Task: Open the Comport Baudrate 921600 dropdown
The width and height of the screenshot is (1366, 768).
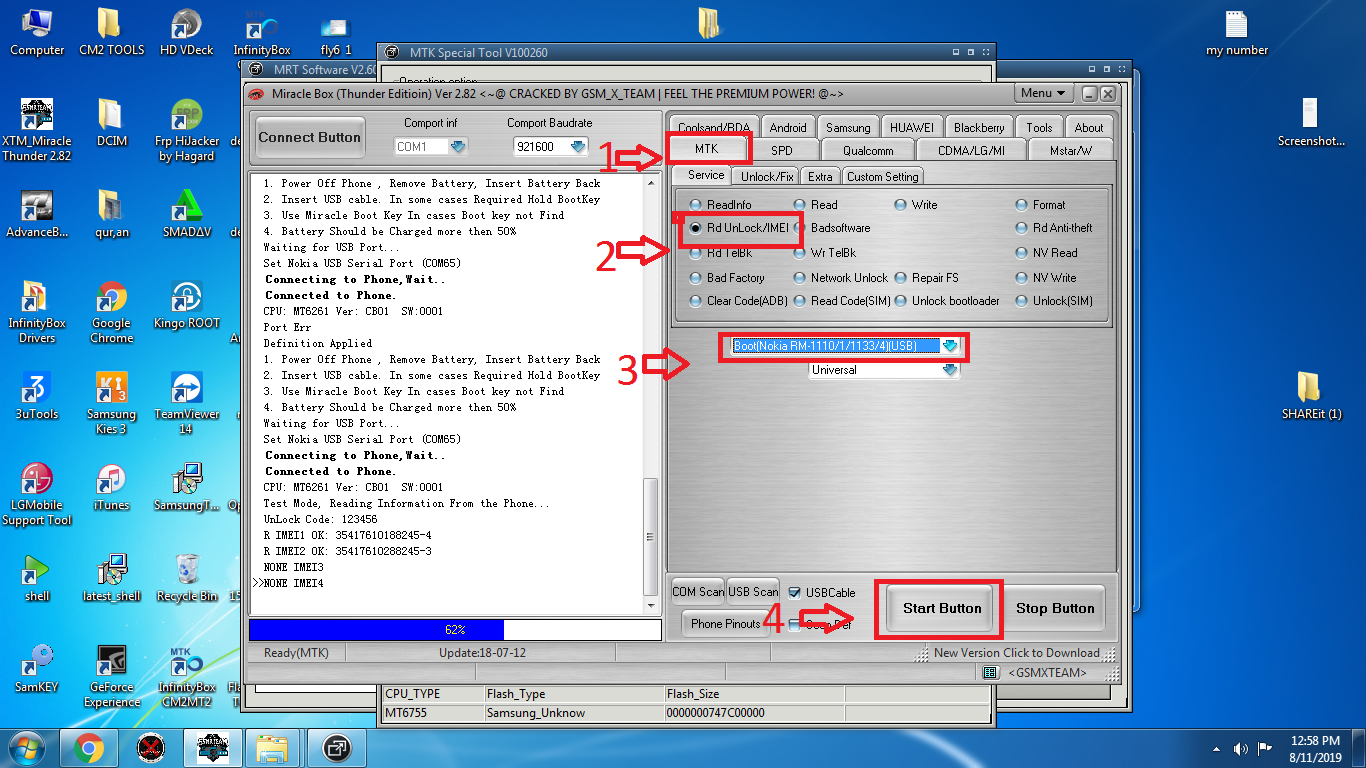Action: [x=578, y=146]
